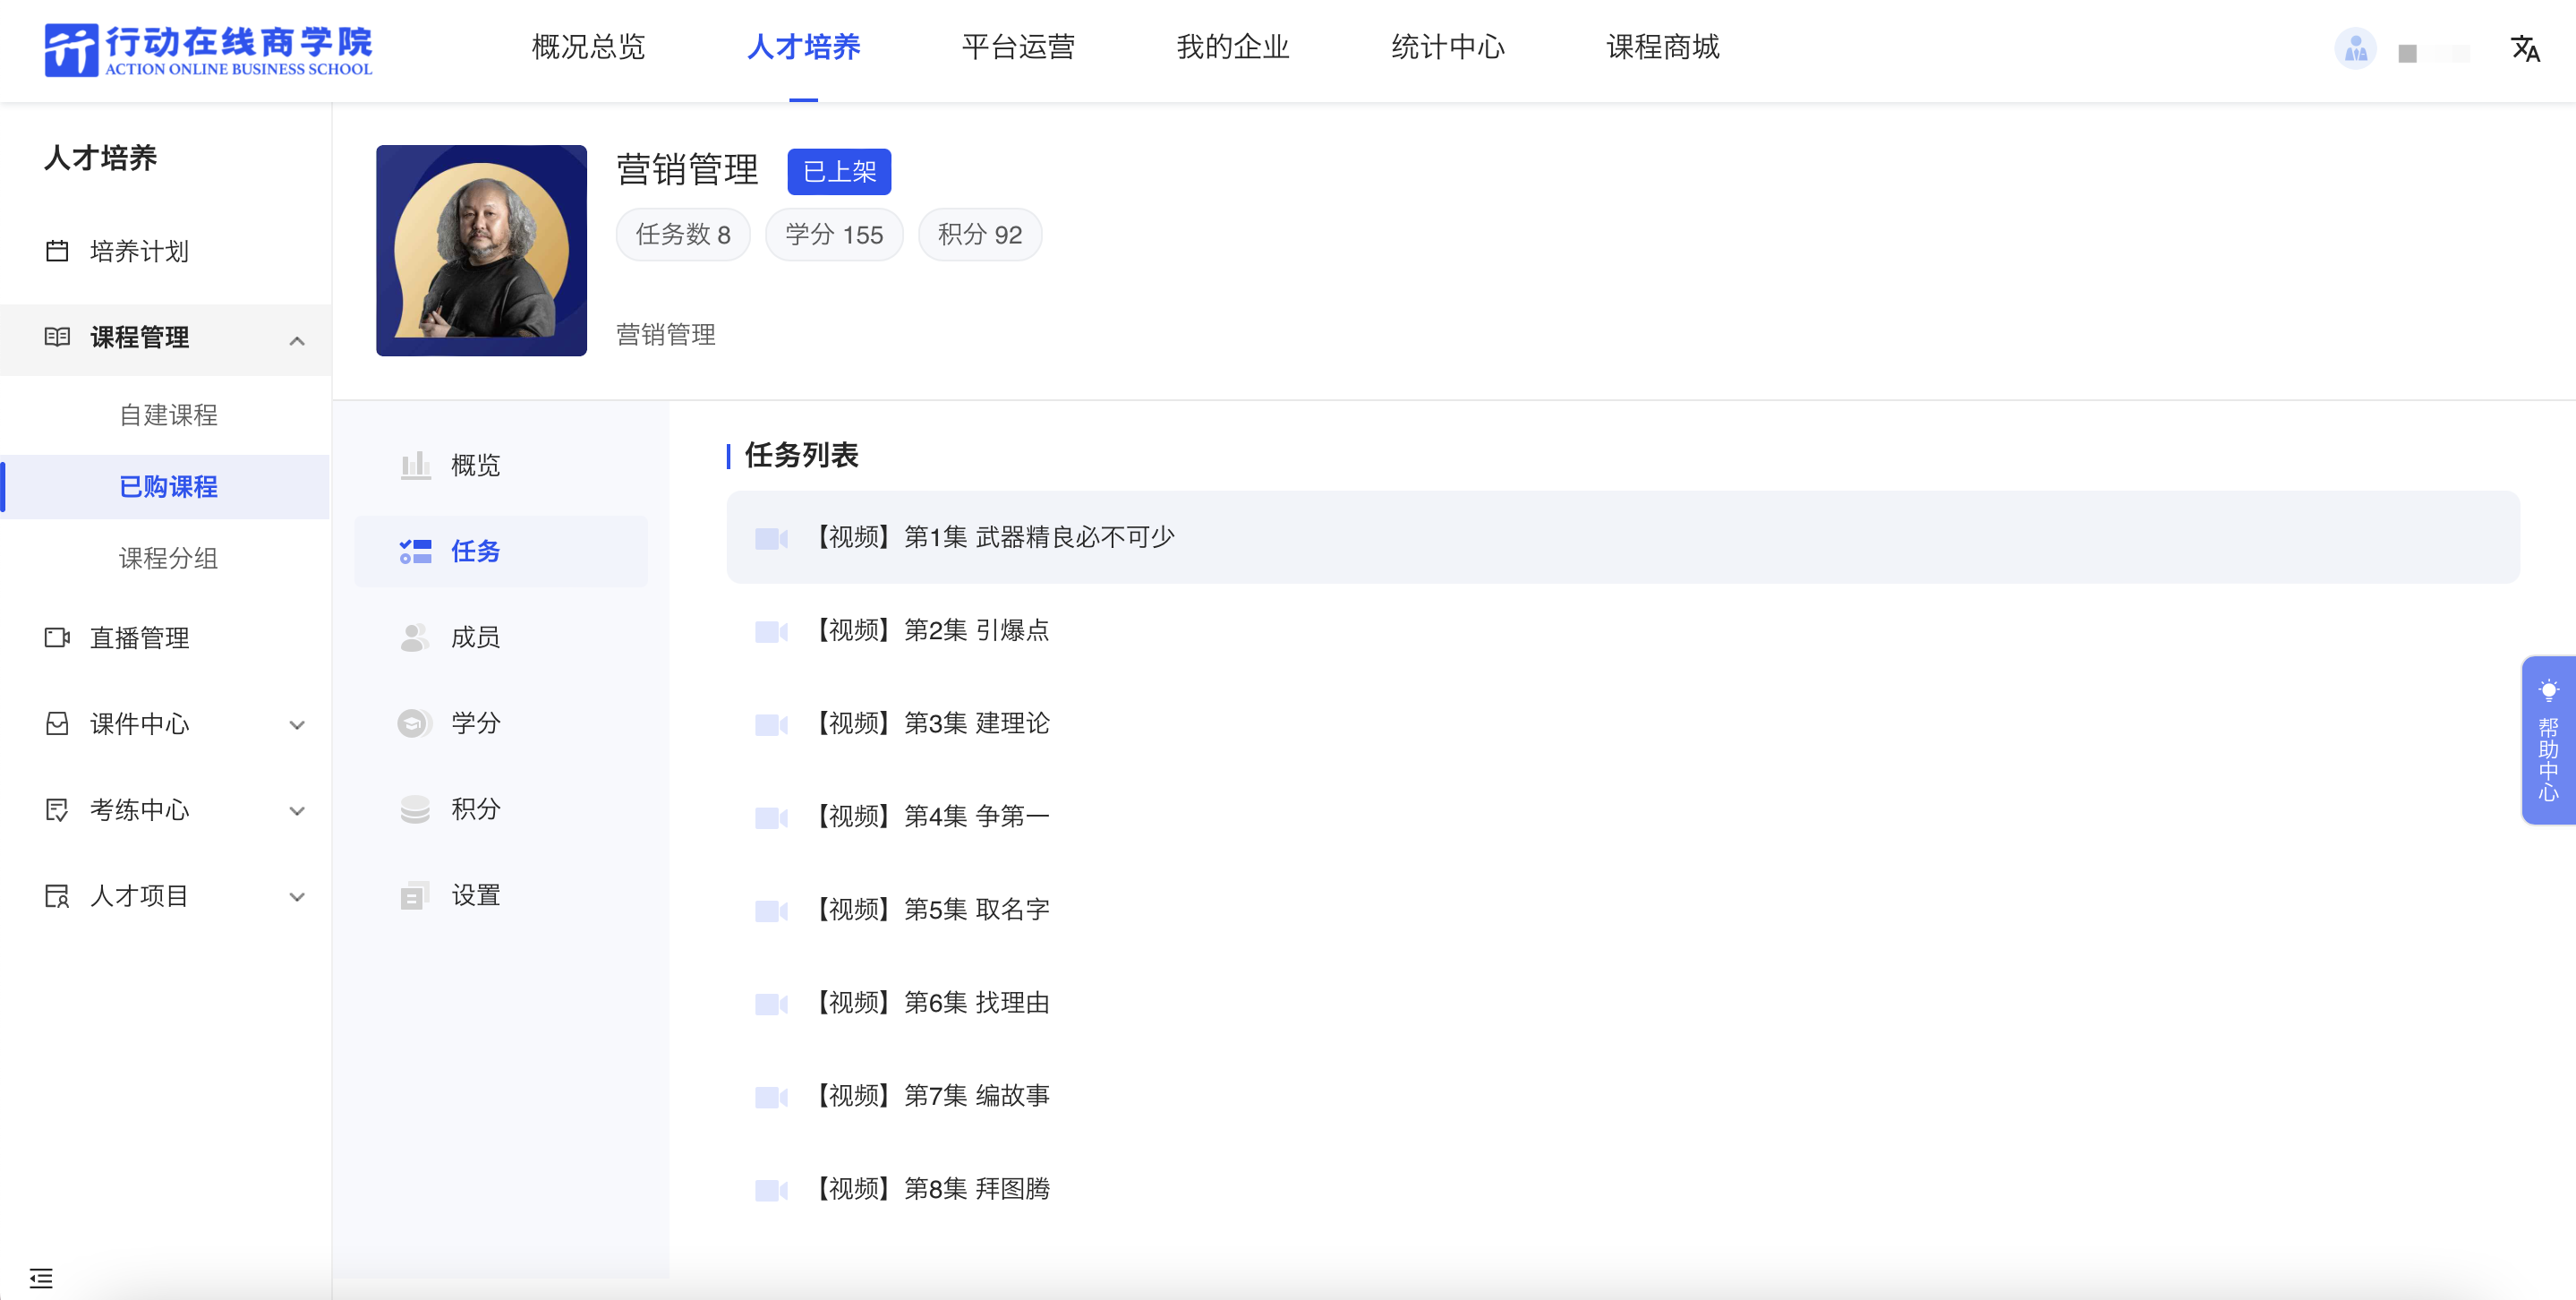The height and width of the screenshot is (1300, 2576).
Task: Click the 营销管理 course title
Action: 687,169
